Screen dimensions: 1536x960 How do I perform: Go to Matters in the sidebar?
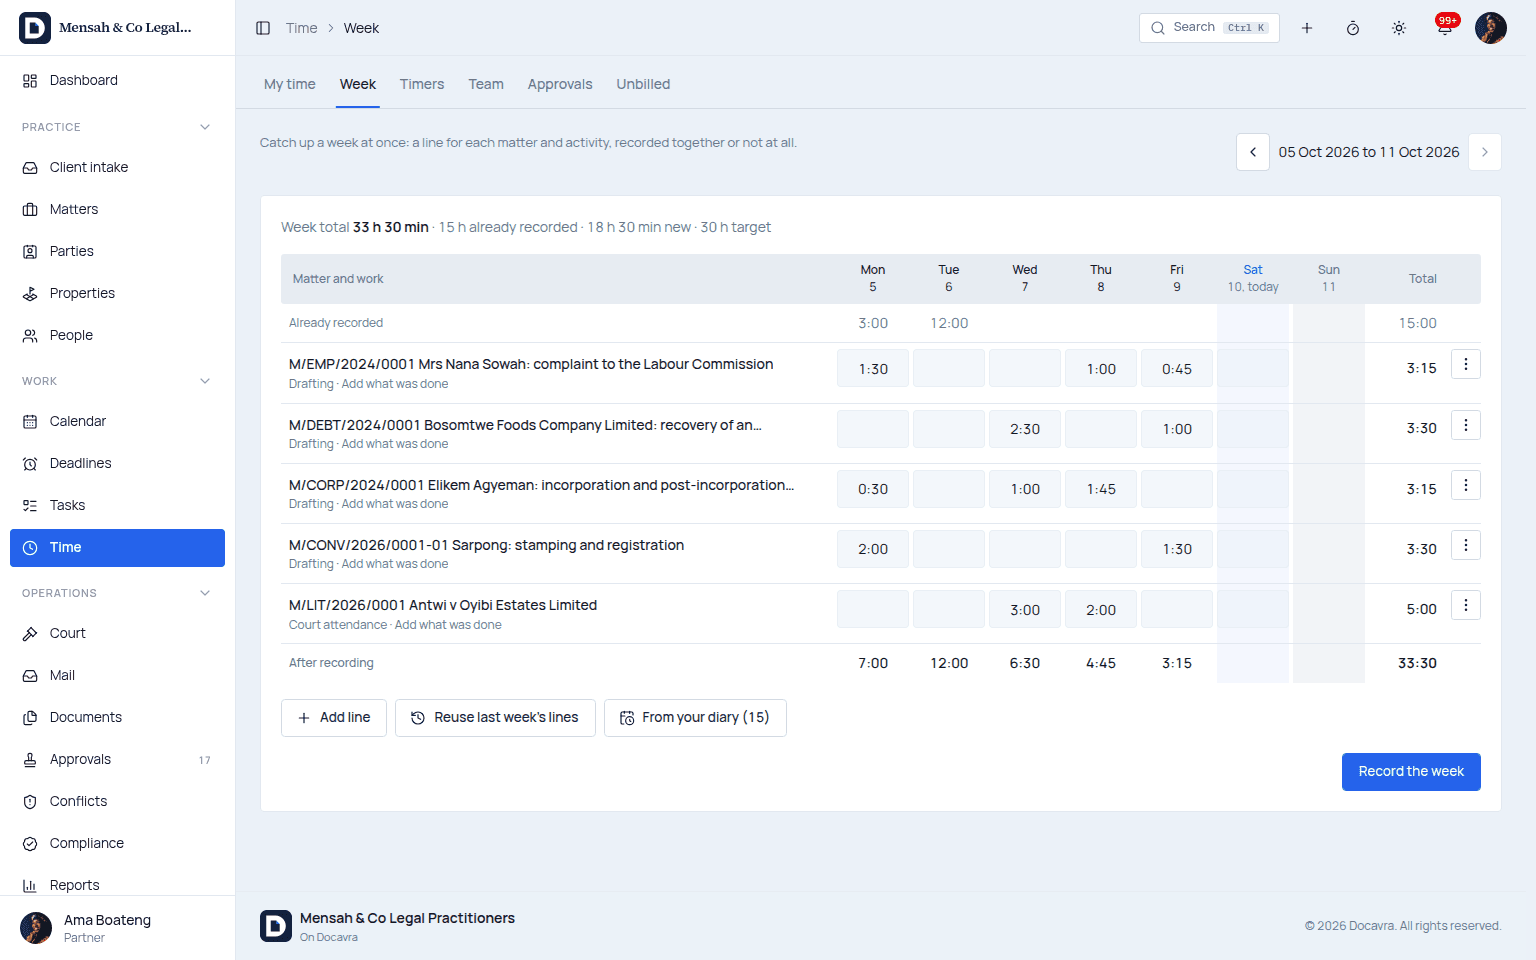[117, 209]
